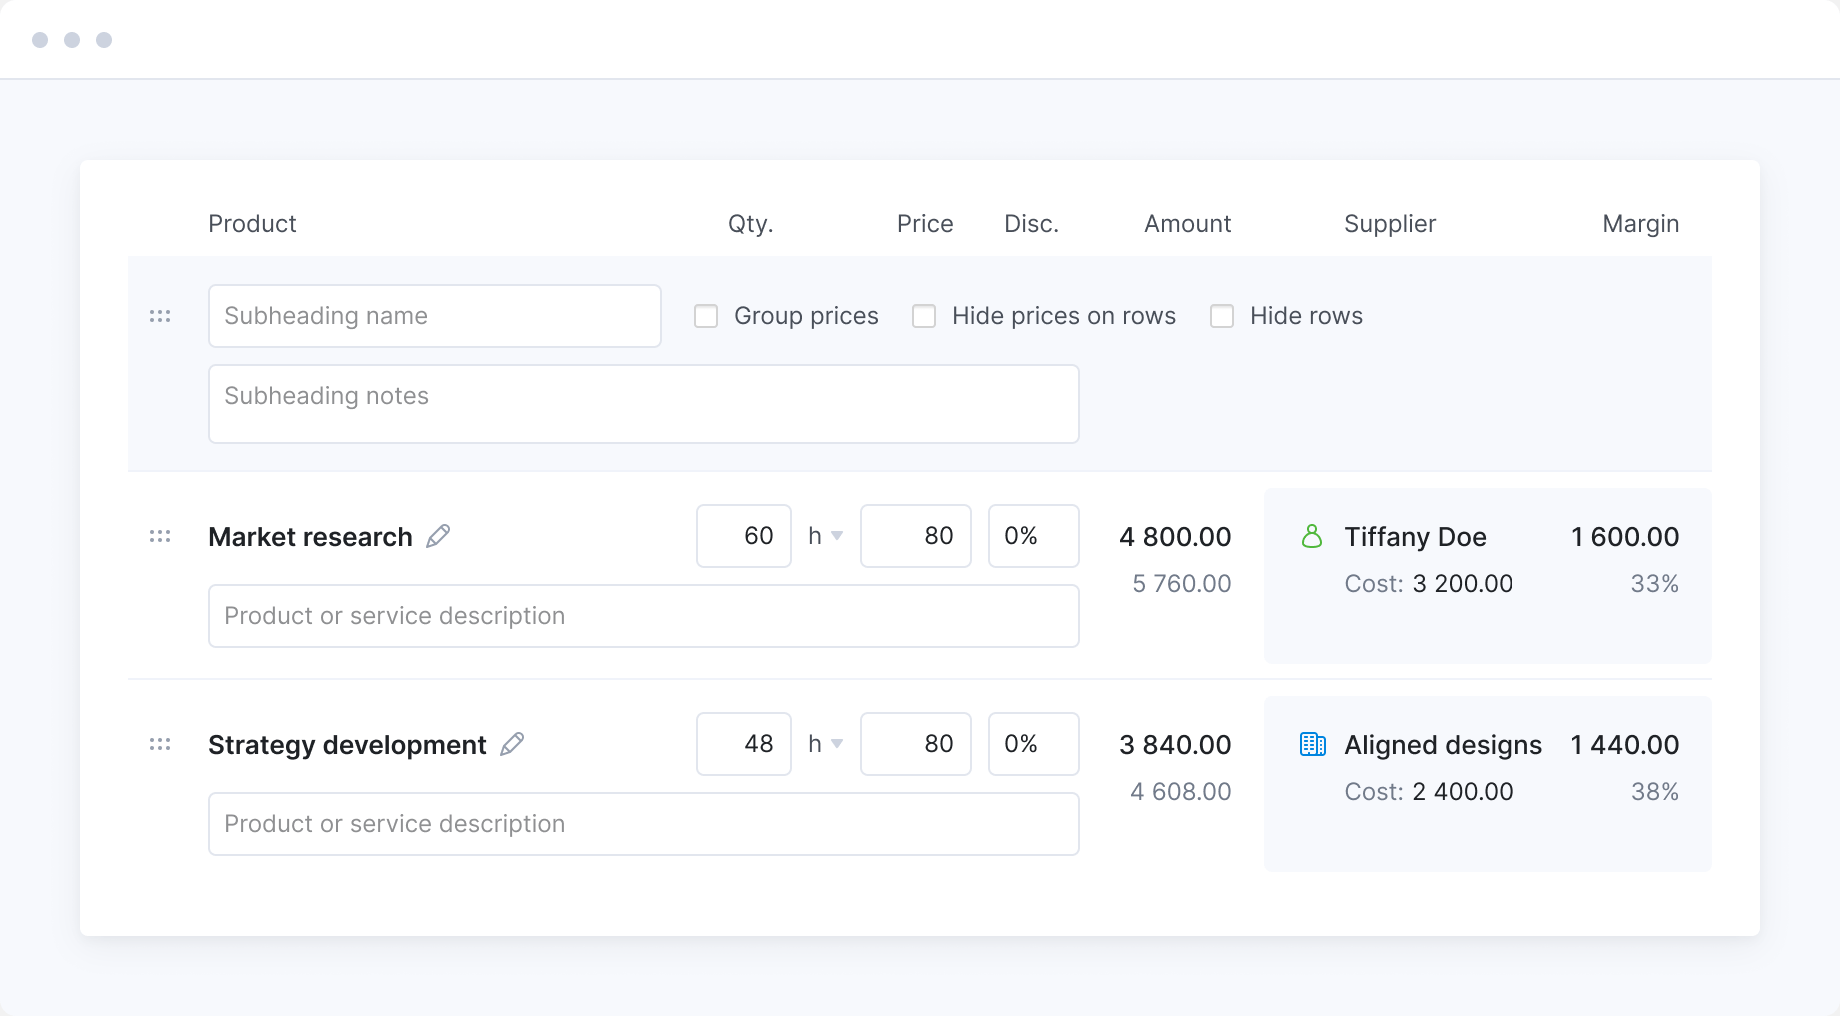Image resolution: width=1840 pixels, height=1016 pixels.
Task: Click Market research price field
Action: [916, 536]
